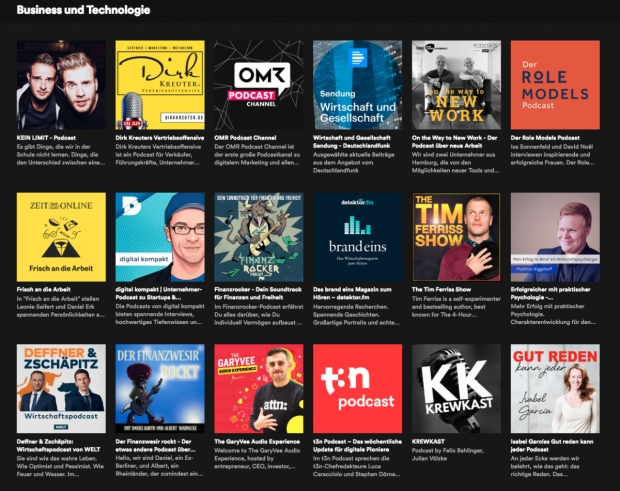Open The Tim Ferriss Show cover

pyautogui.click(x=456, y=237)
